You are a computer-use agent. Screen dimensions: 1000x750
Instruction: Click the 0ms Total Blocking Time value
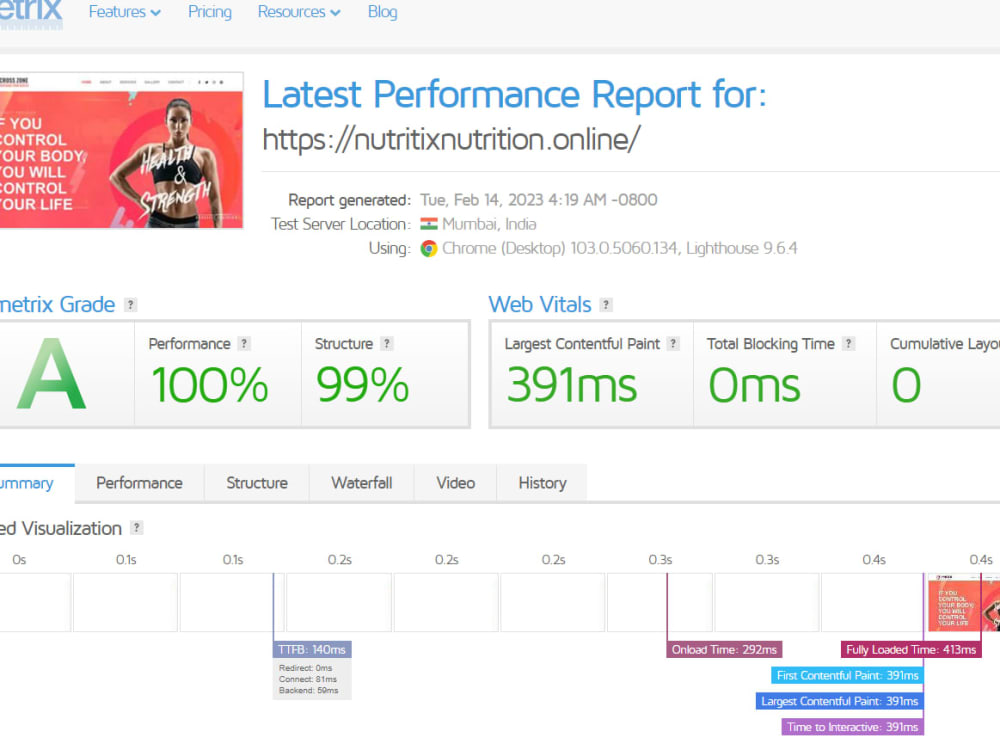[754, 385]
